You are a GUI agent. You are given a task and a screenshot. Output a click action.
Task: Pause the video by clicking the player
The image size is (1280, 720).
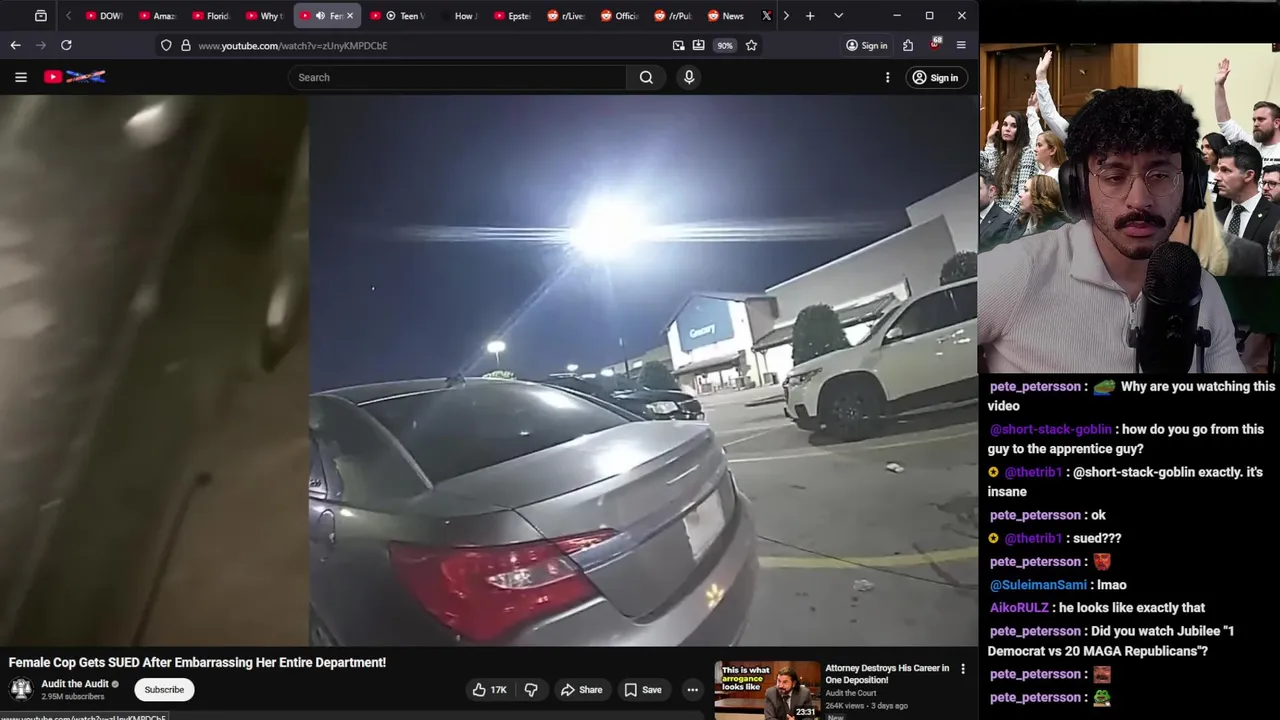pos(489,370)
